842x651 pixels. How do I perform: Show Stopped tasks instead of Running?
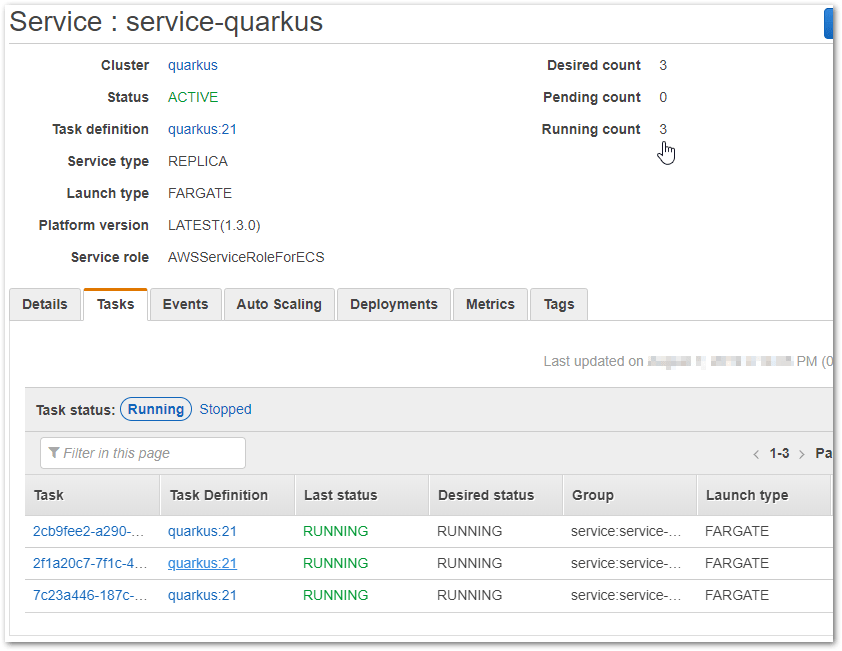[225, 409]
